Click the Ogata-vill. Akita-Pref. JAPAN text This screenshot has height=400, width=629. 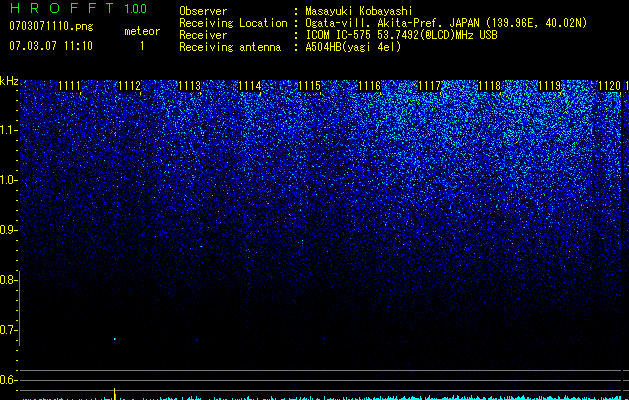[x=392, y=23]
